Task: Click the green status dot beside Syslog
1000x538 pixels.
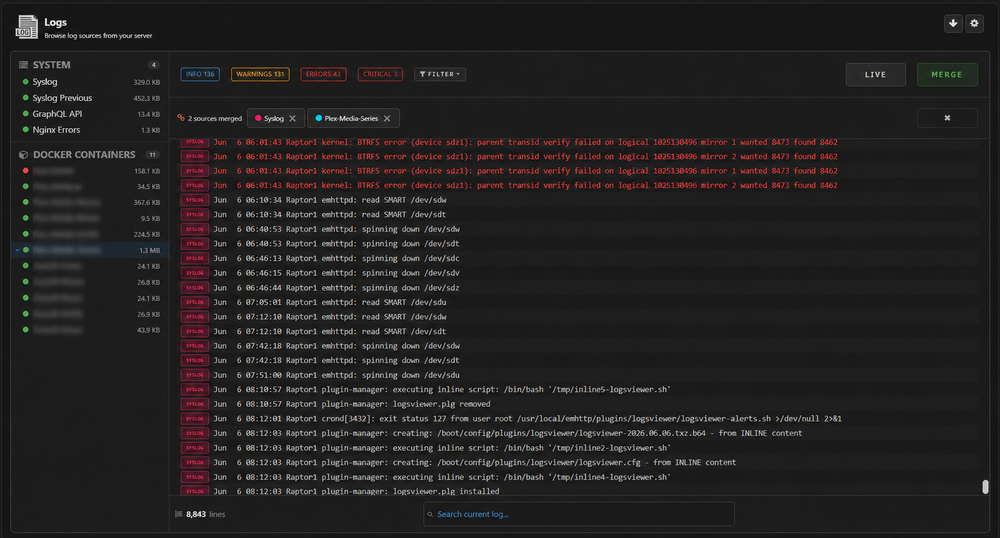Action: [x=26, y=82]
